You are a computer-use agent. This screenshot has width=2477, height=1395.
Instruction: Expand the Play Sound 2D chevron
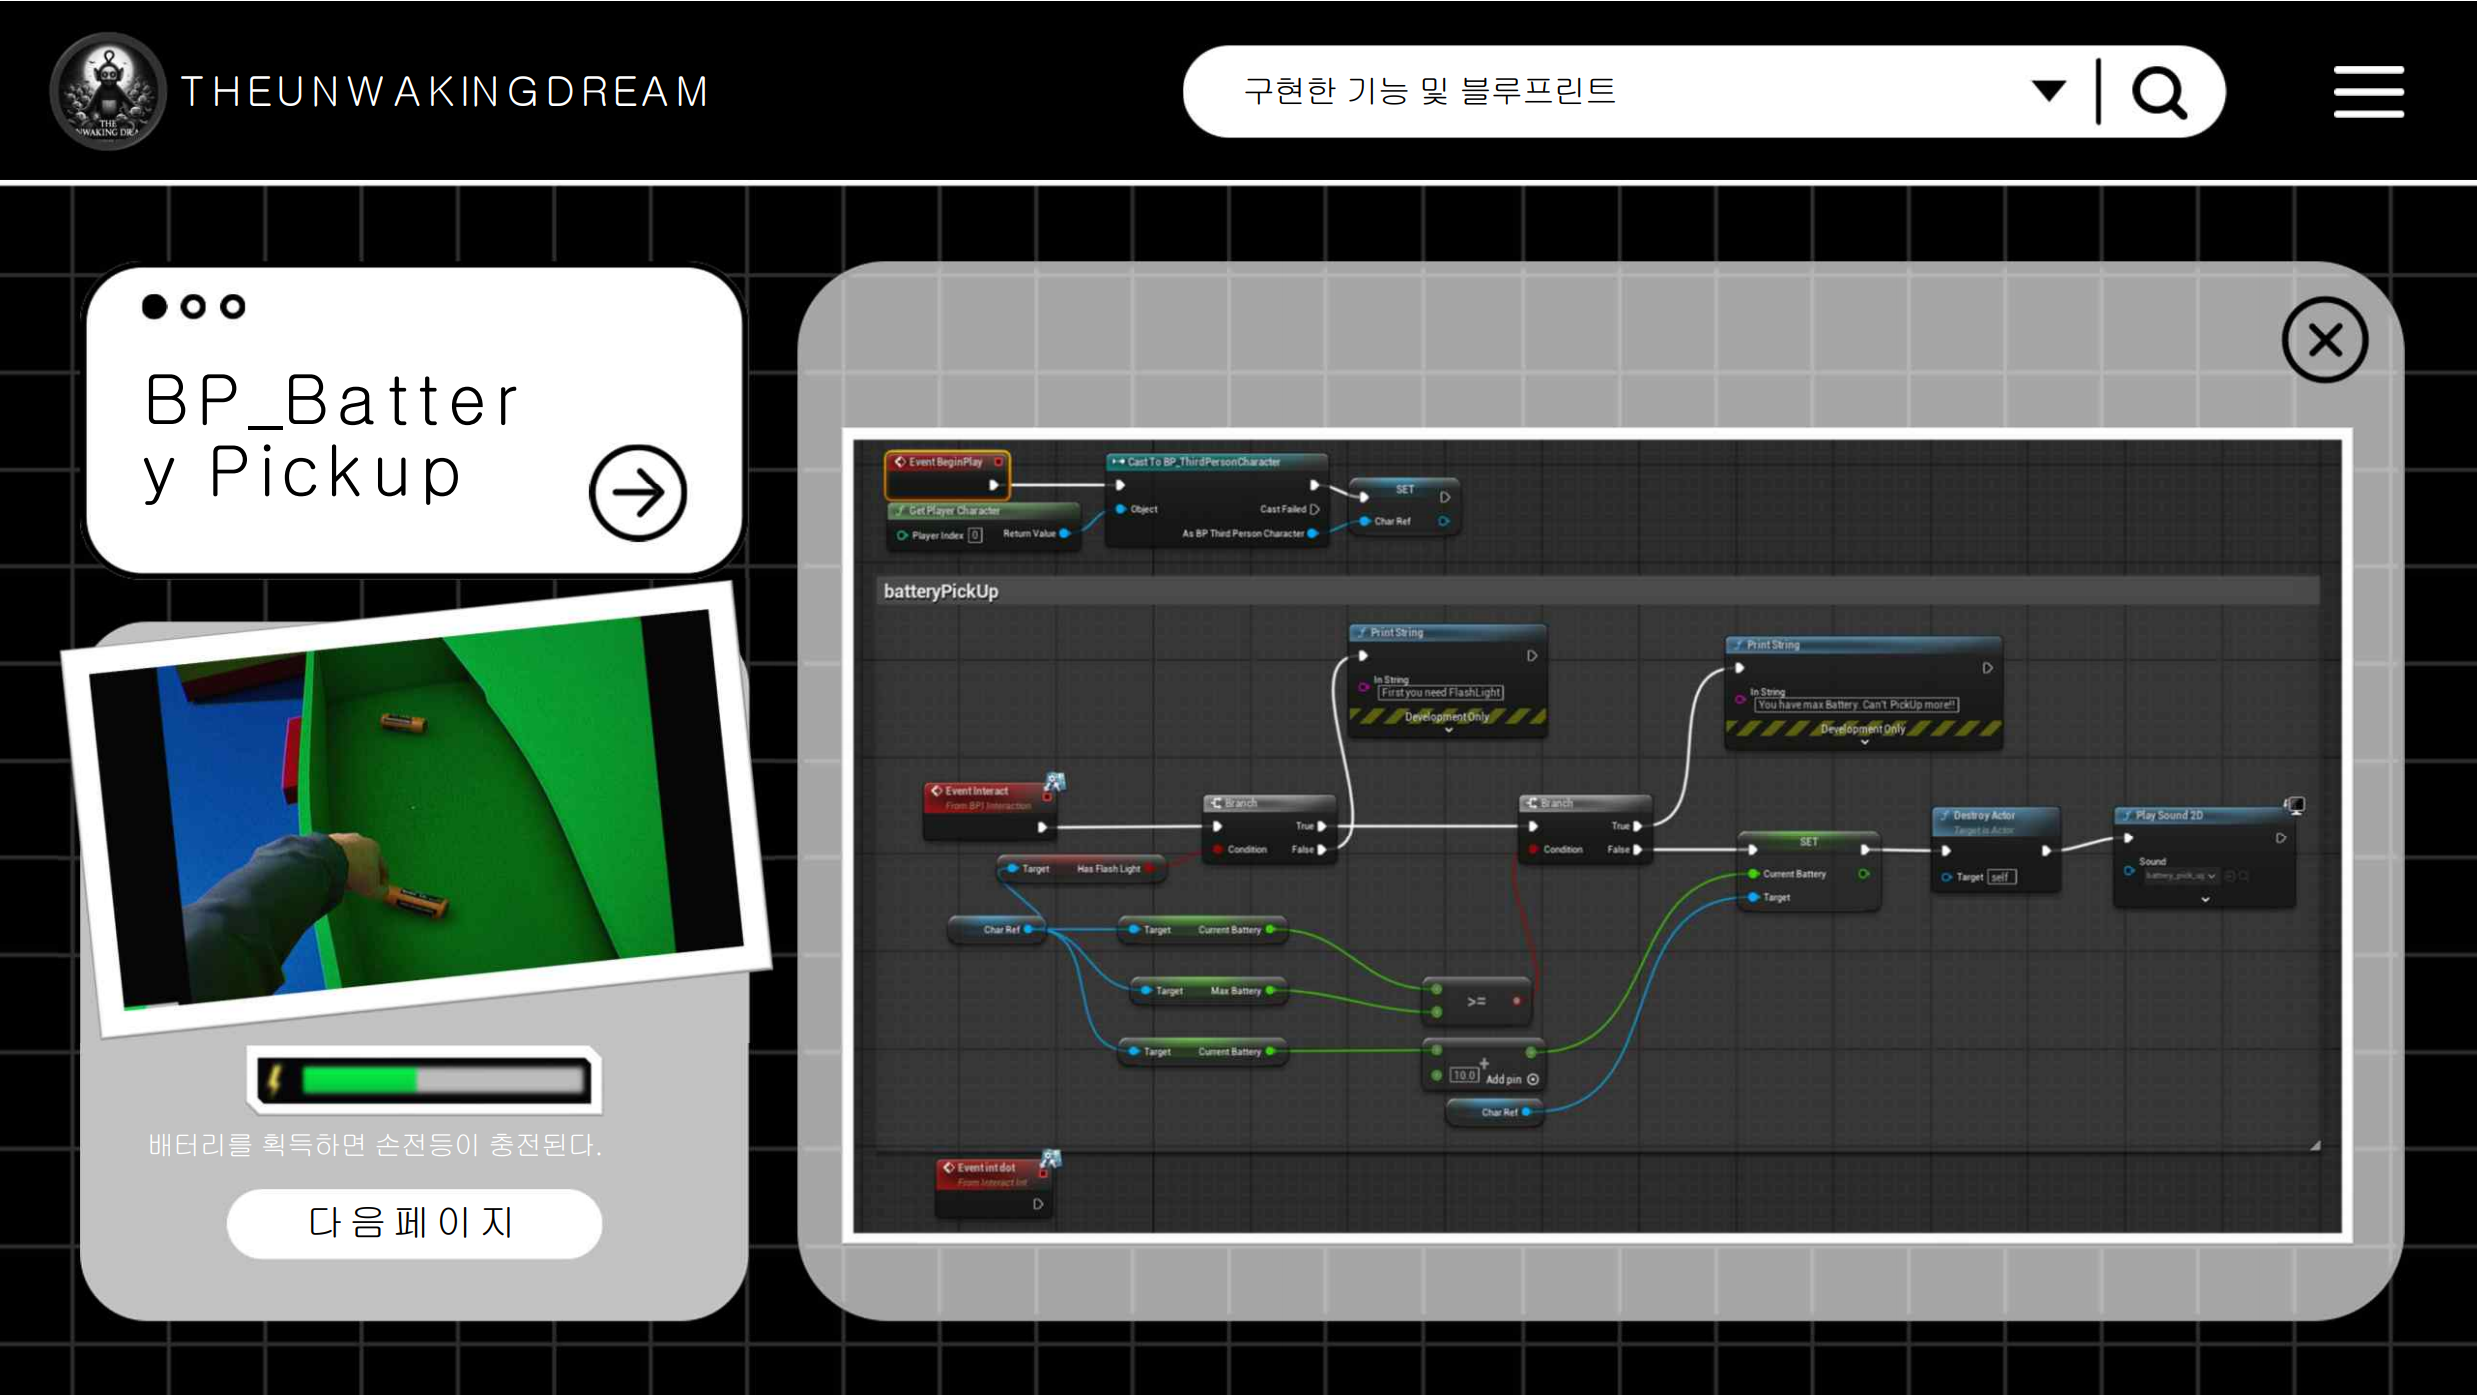[2204, 900]
